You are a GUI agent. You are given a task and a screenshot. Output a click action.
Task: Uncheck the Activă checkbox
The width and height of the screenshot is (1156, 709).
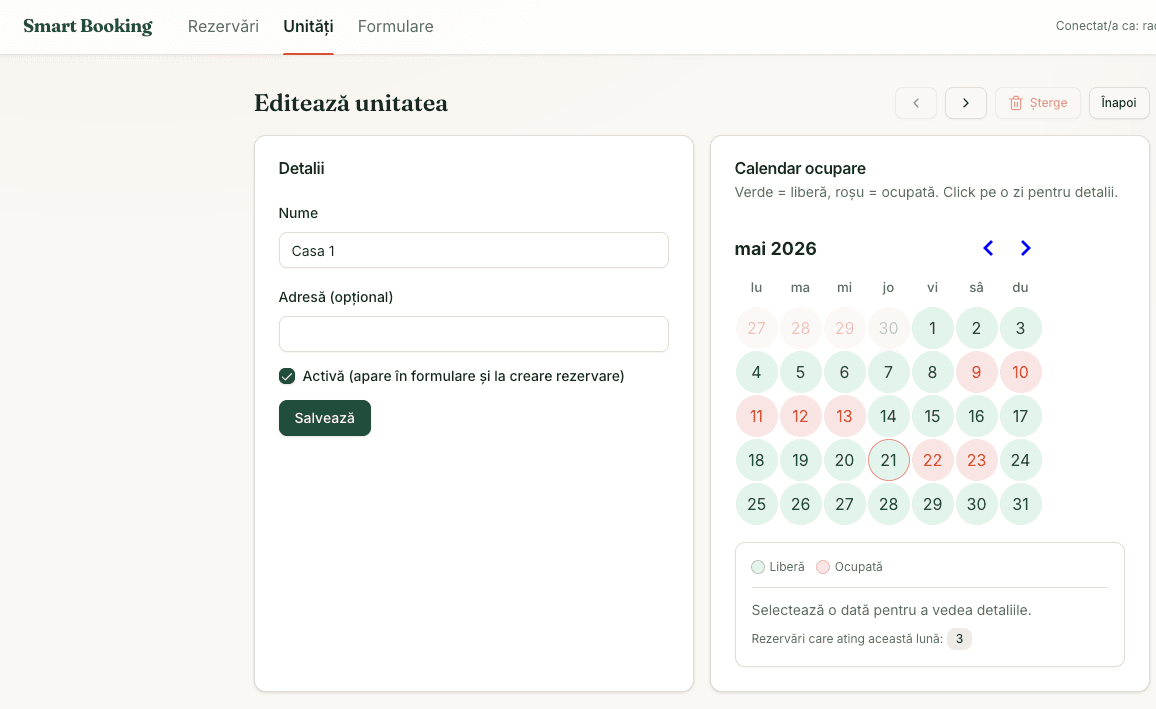(287, 377)
